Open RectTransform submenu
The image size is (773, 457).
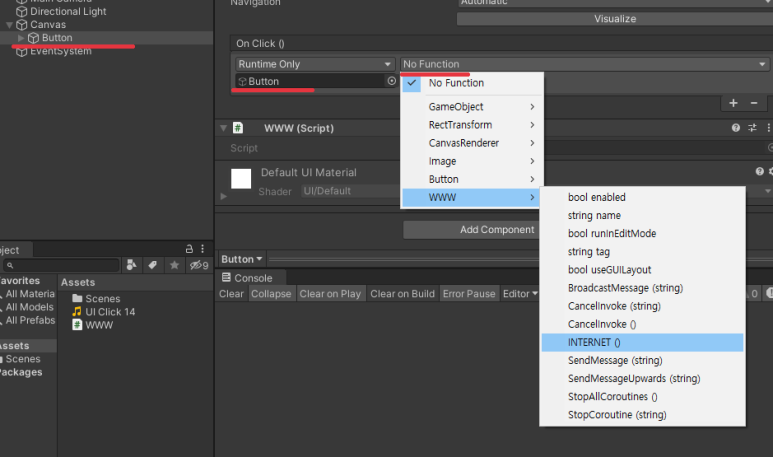point(472,125)
